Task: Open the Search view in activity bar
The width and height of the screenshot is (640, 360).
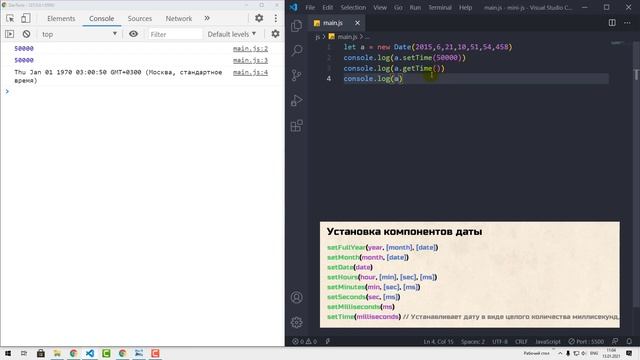Action: coord(297,50)
